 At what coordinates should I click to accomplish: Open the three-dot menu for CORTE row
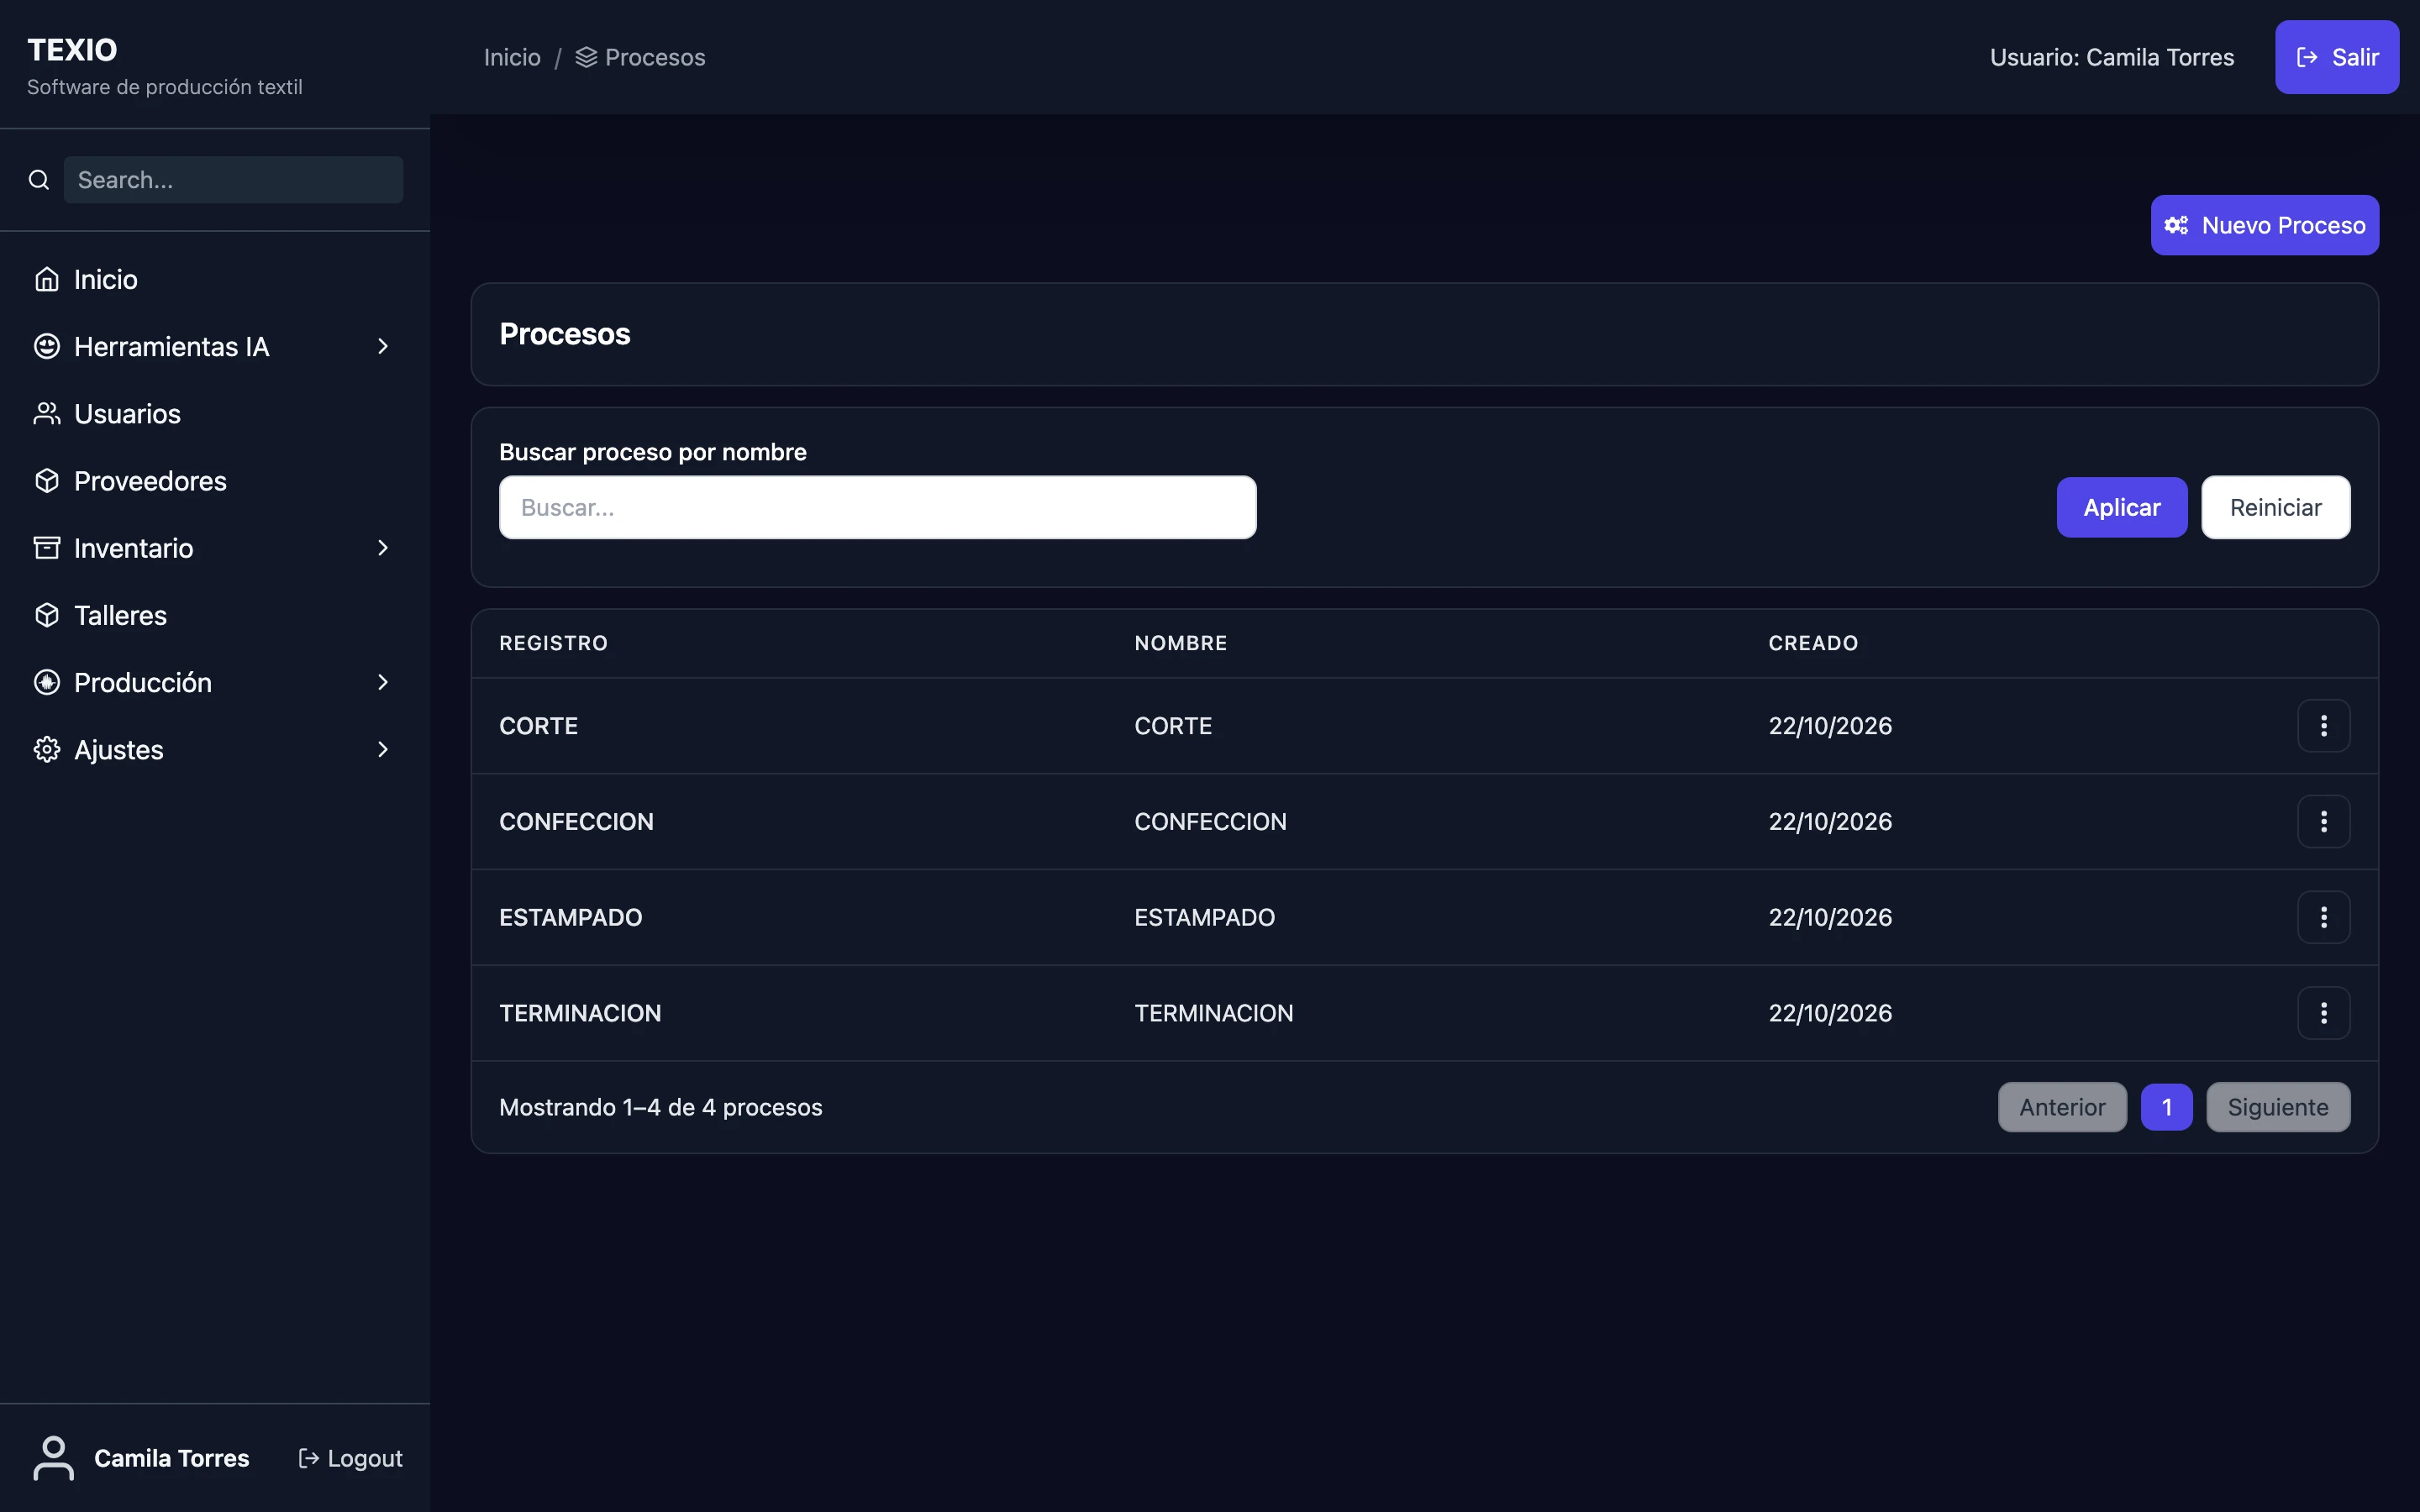pyautogui.click(x=2323, y=725)
